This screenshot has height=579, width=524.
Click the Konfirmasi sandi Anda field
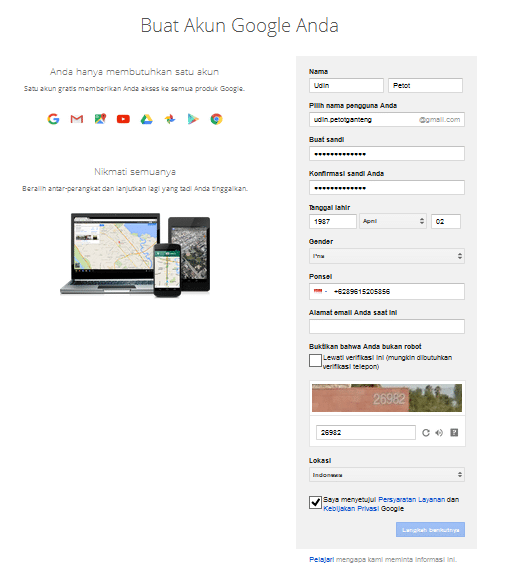[x=387, y=188]
